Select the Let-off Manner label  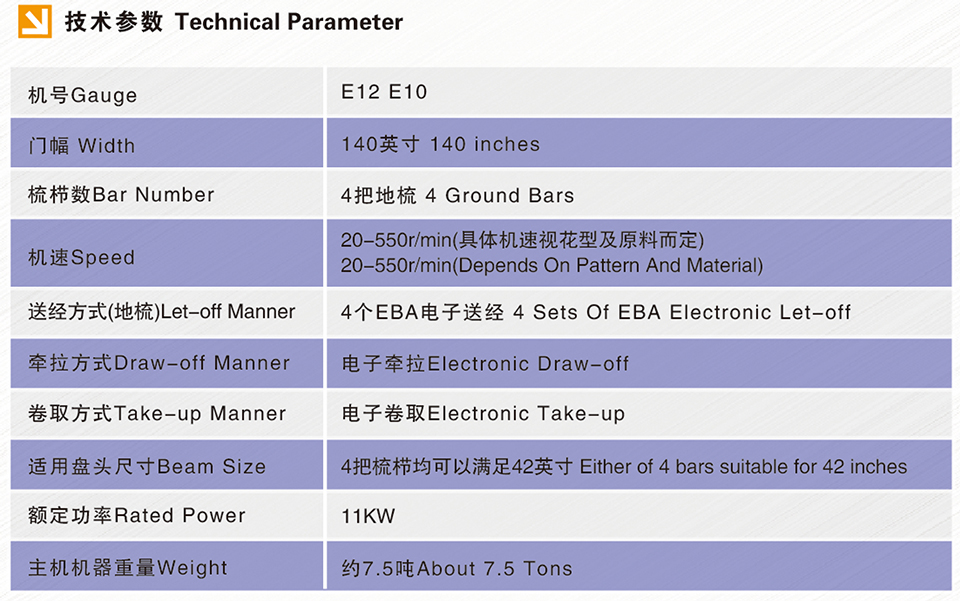click(162, 312)
